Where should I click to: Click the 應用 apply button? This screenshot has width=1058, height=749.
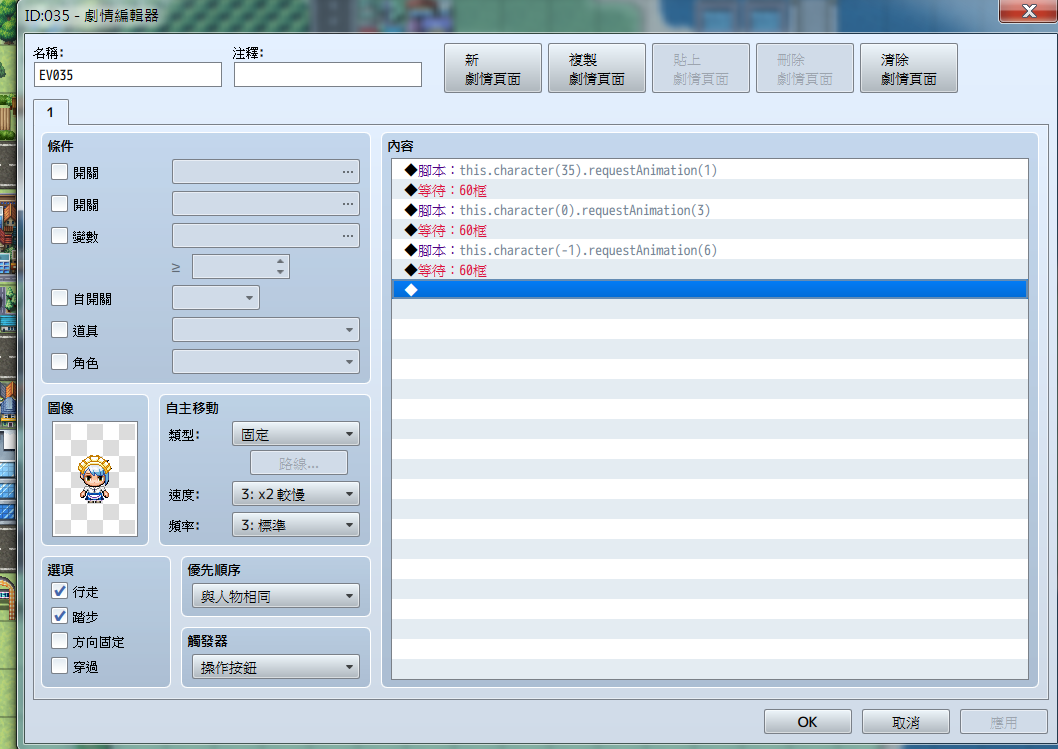[1003, 721]
